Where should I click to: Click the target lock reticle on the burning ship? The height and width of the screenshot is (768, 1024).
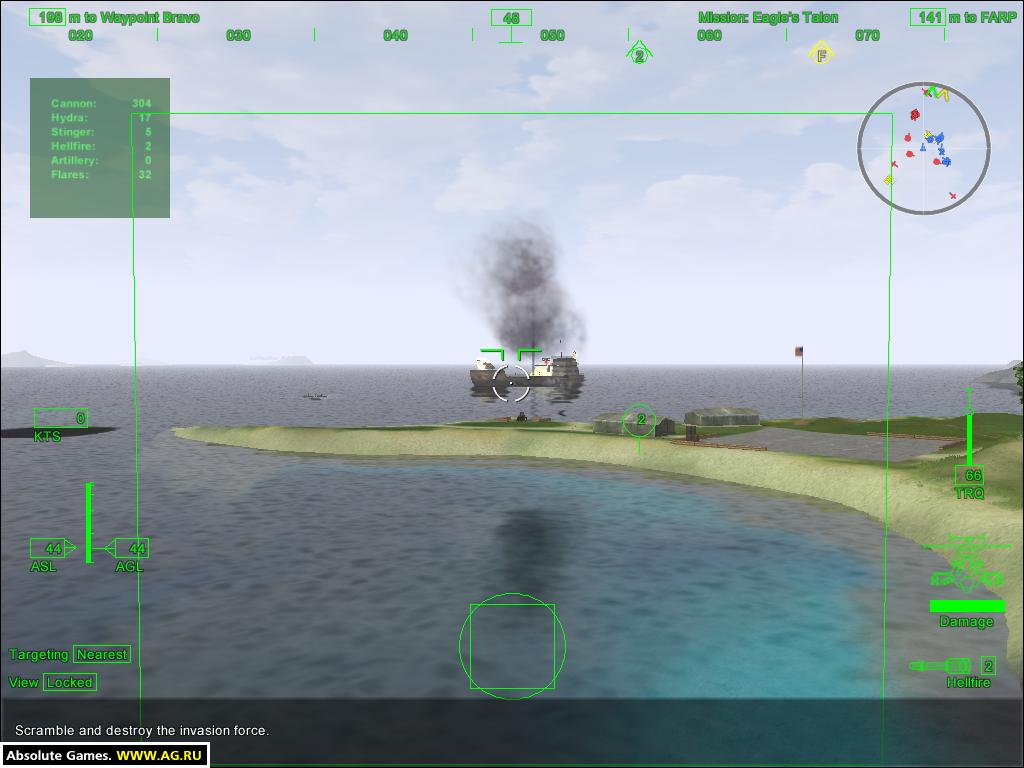[511, 375]
